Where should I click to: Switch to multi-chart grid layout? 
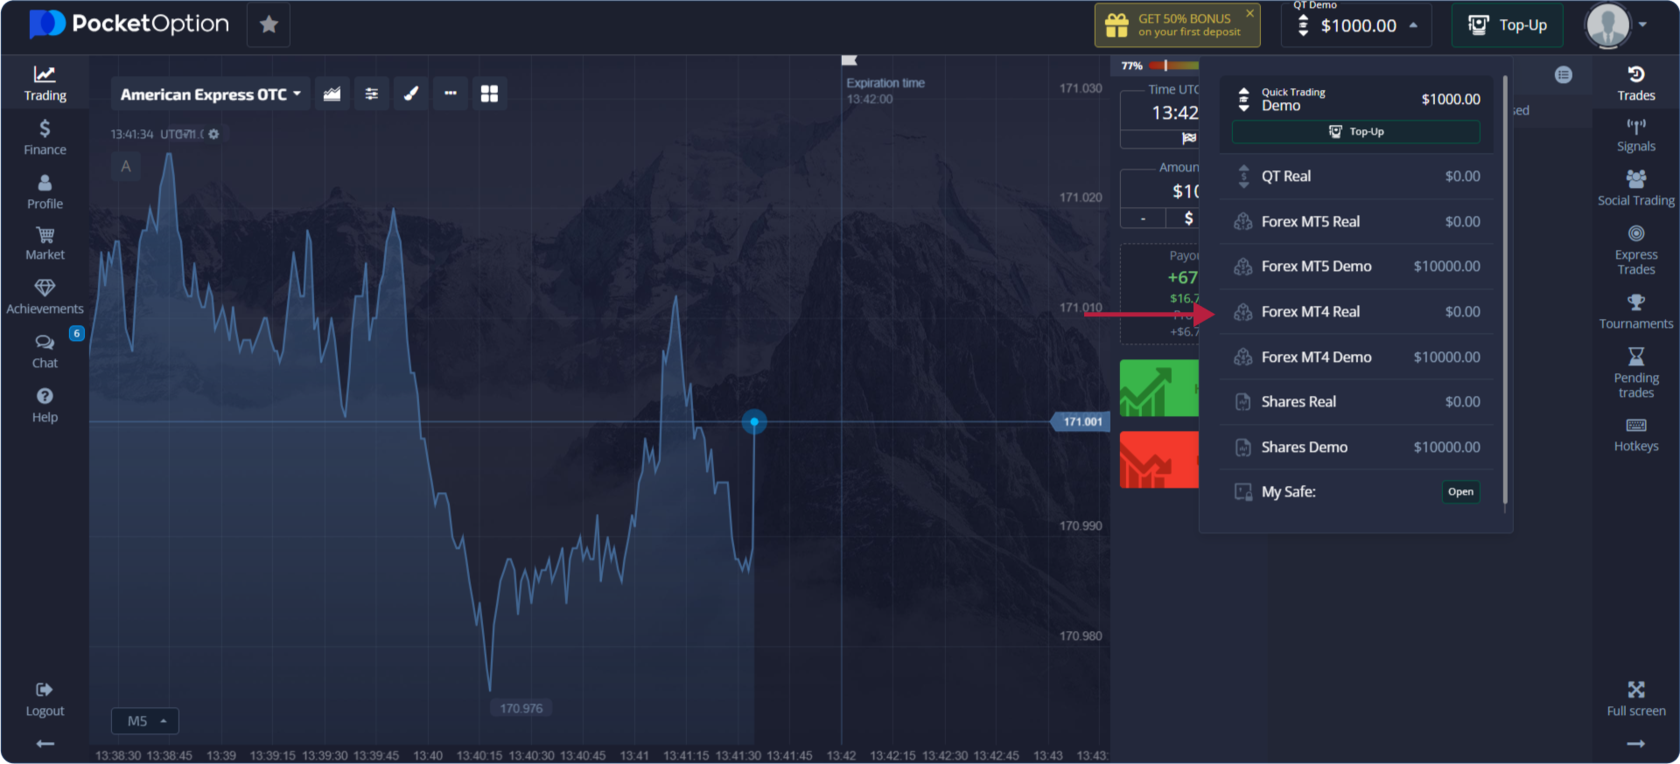(489, 94)
